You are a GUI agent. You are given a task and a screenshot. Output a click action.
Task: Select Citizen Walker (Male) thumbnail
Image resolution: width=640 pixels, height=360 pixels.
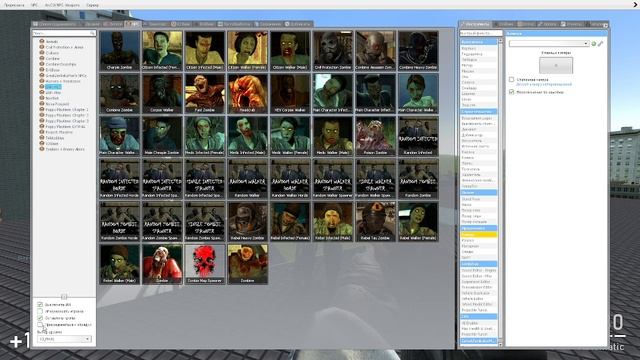pyautogui.click(x=290, y=51)
